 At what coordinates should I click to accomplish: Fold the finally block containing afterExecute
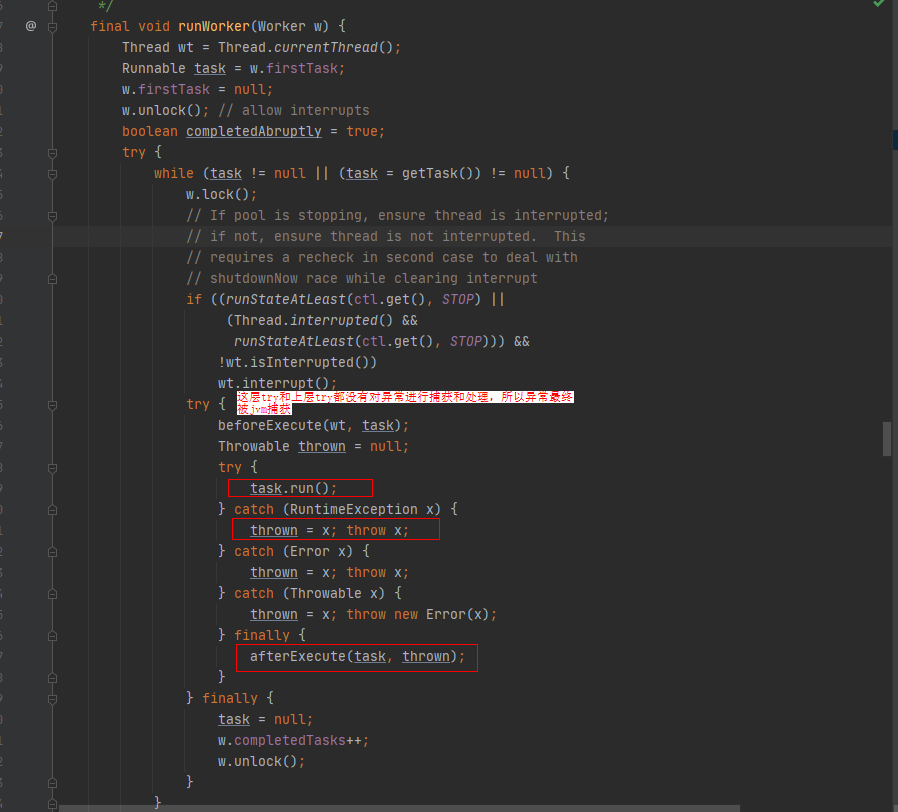[52, 636]
